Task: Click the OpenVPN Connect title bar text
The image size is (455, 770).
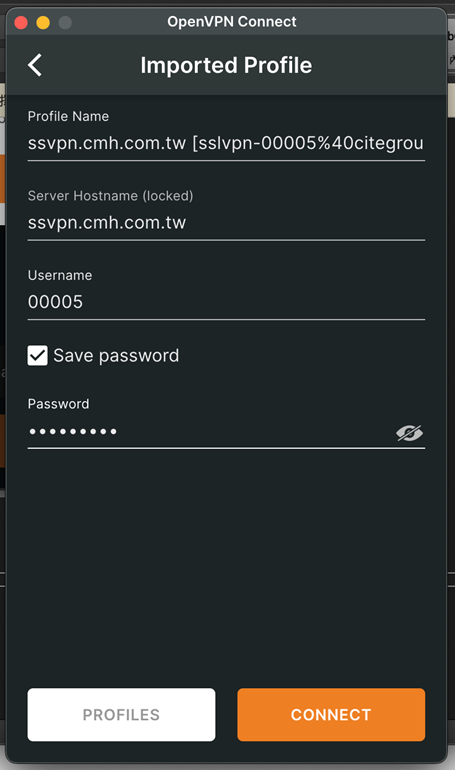Action: pyautogui.click(x=232, y=22)
